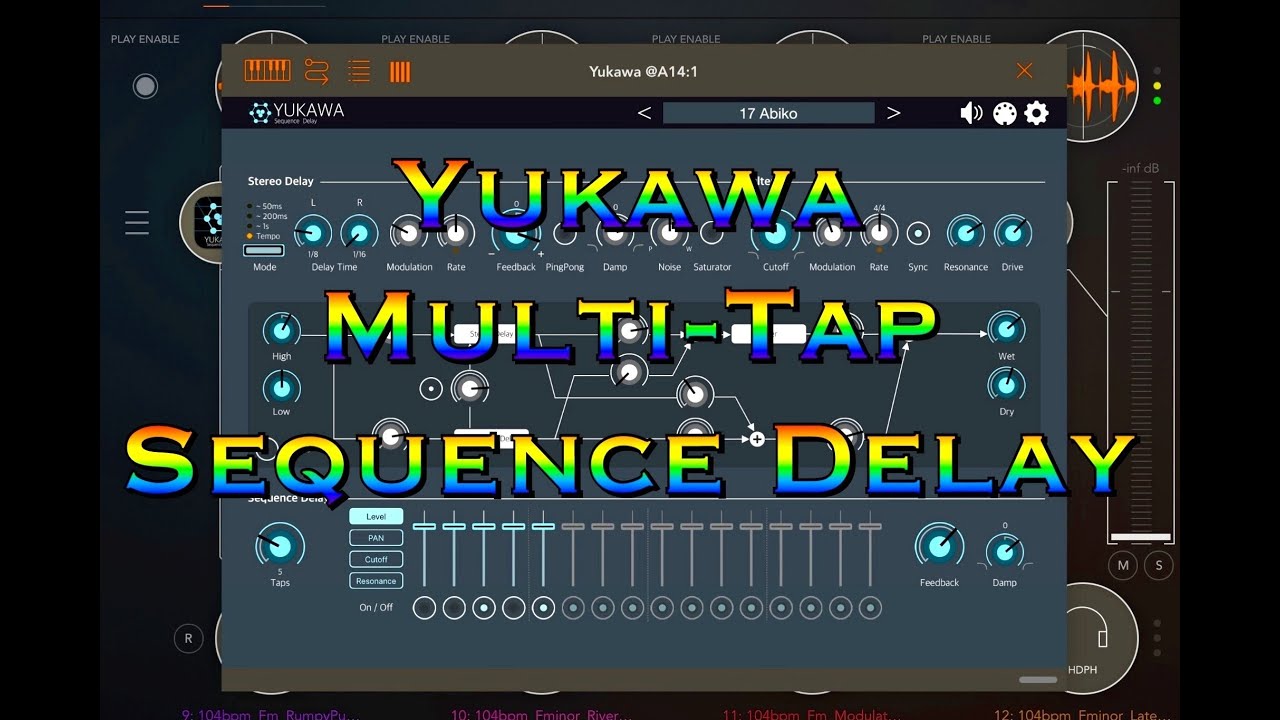Select the PAN tab for sequence sliders

pos(376,538)
